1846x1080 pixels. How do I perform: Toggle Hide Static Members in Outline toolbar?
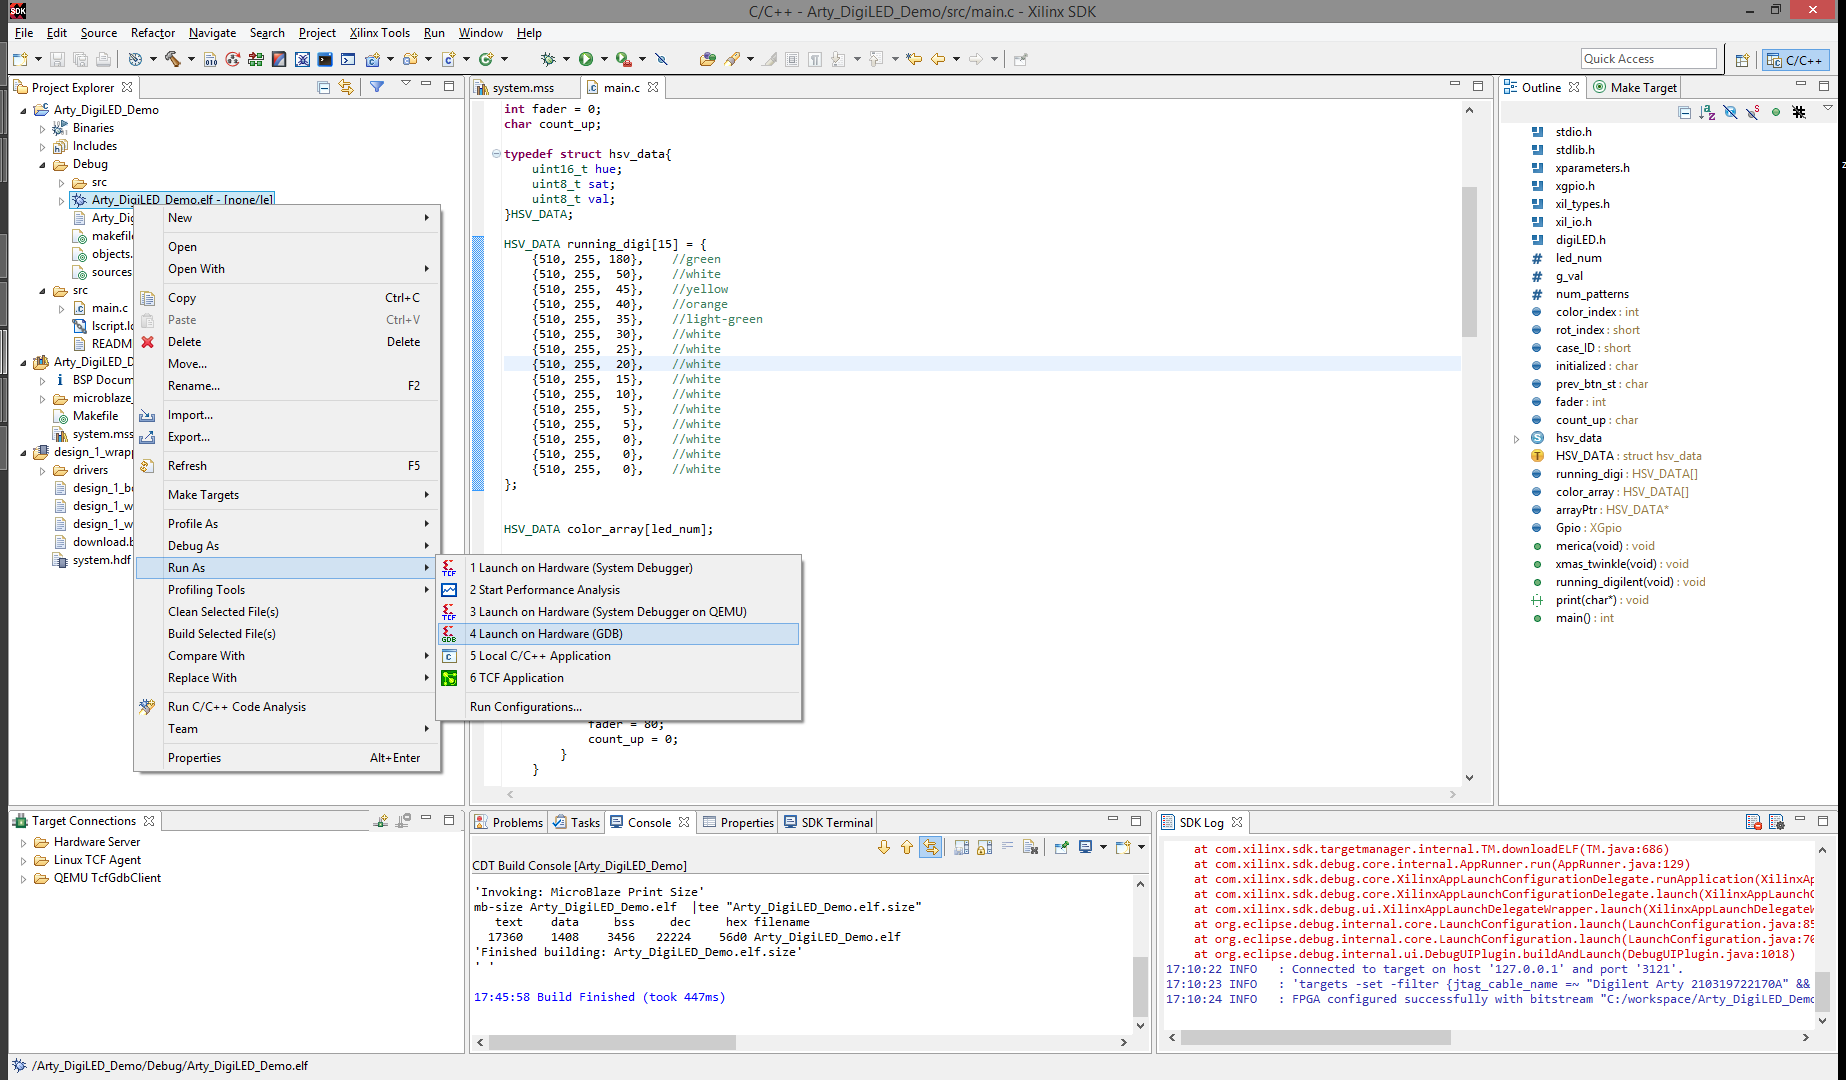[1753, 112]
